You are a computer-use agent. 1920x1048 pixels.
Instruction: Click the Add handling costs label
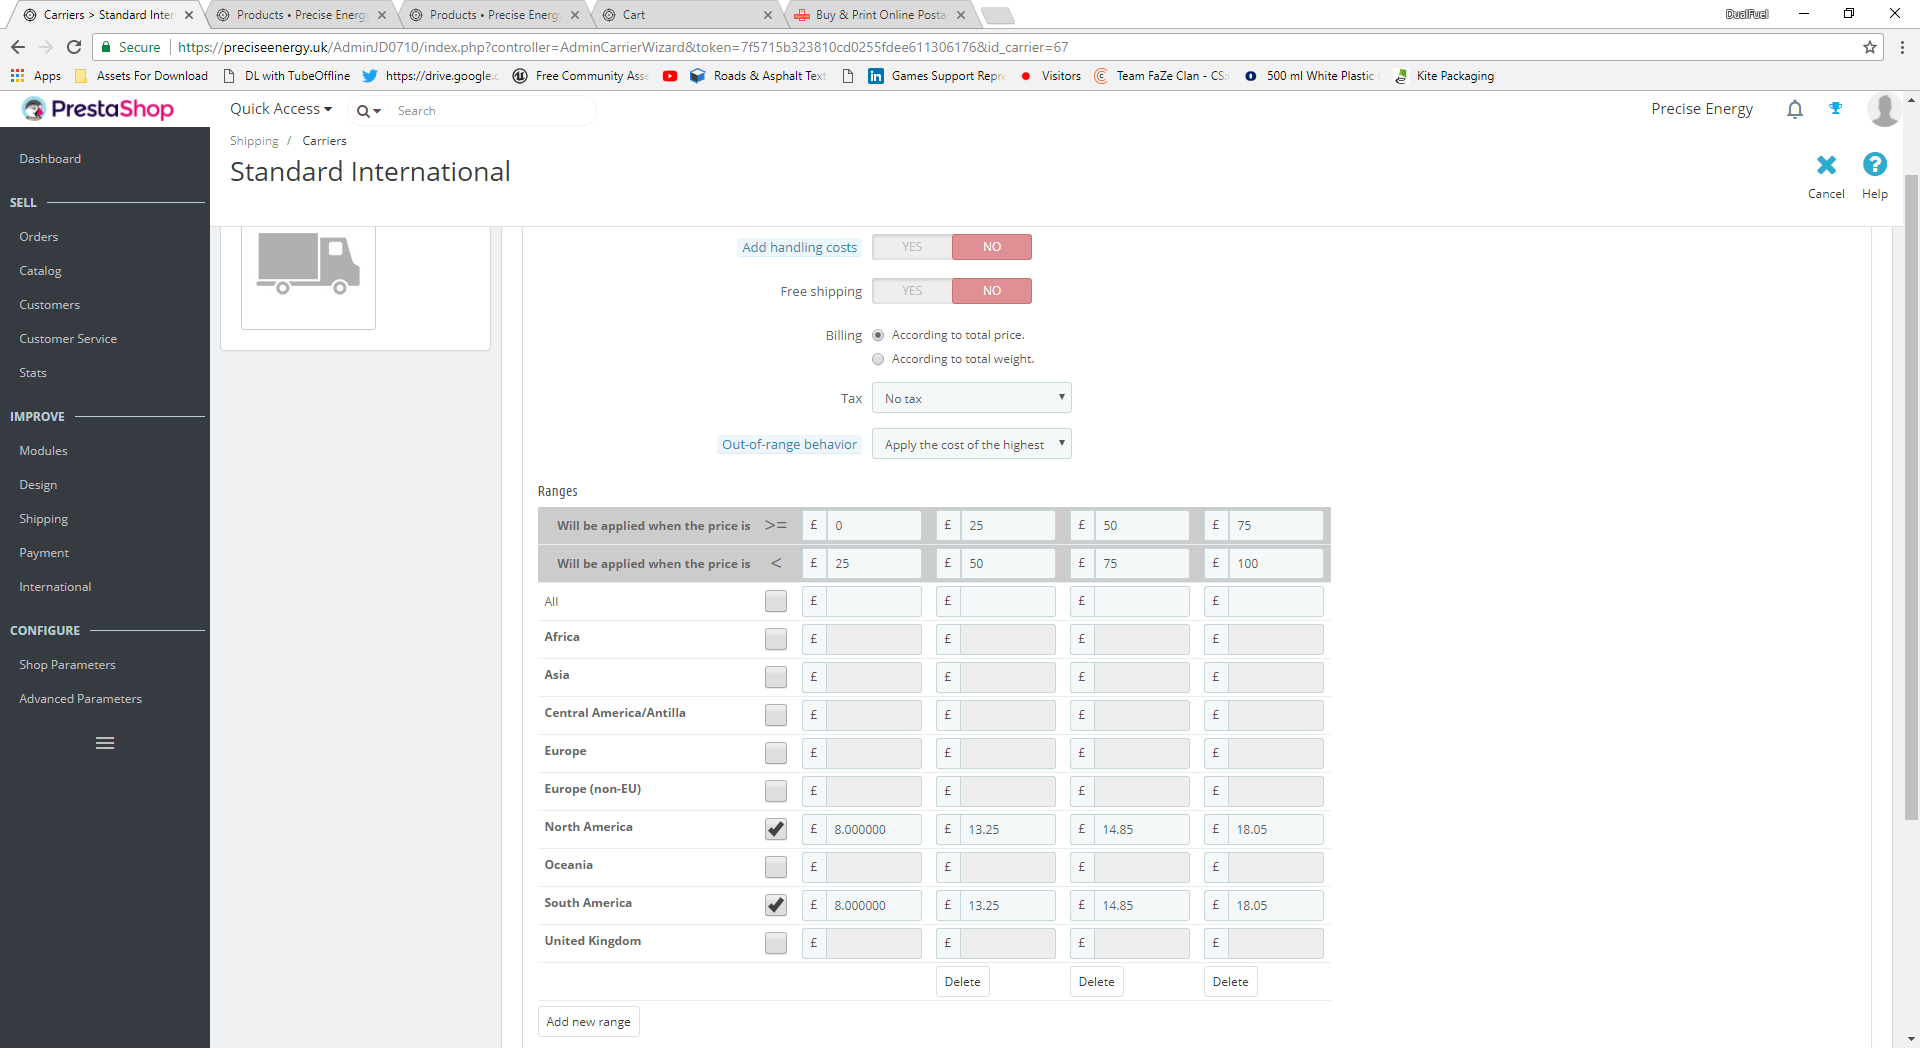pyautogui.click(x=799, y=248)
